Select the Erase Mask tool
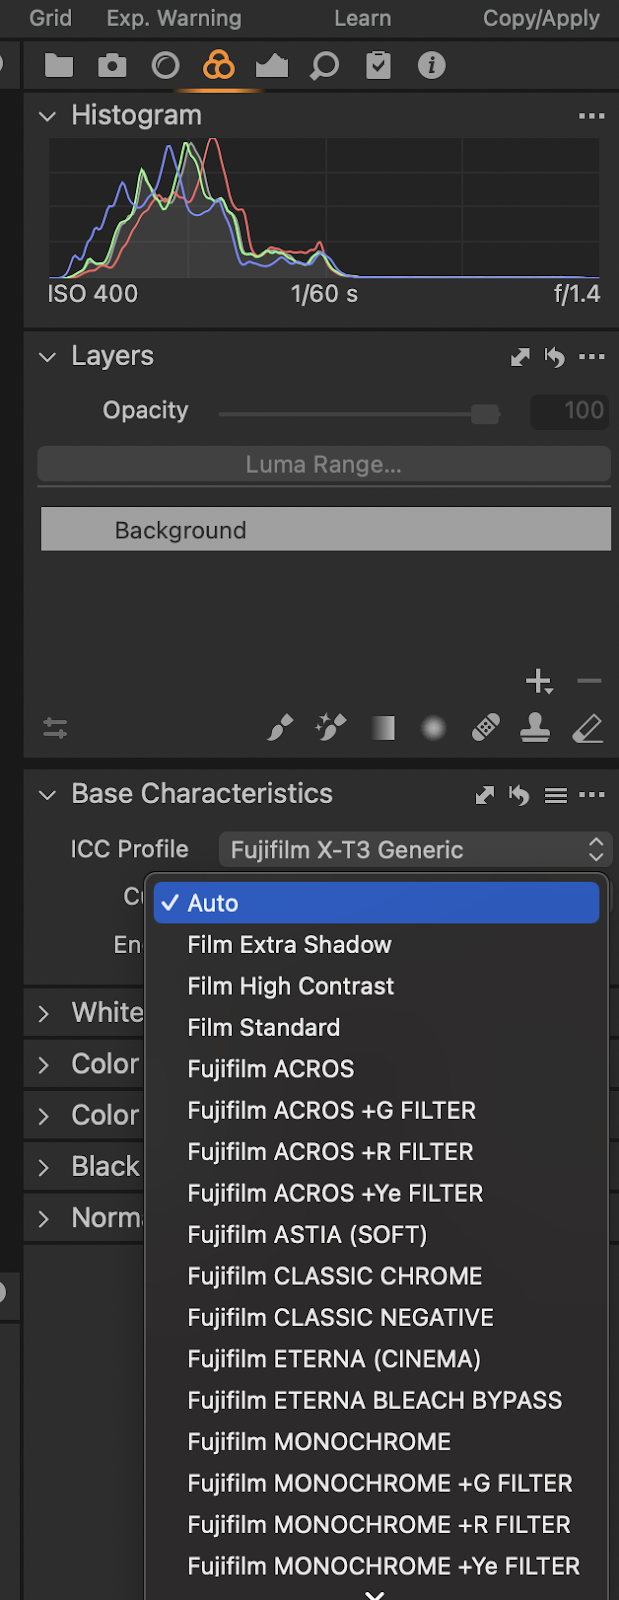The image size is (619, 1600). [x=588, y=728]
